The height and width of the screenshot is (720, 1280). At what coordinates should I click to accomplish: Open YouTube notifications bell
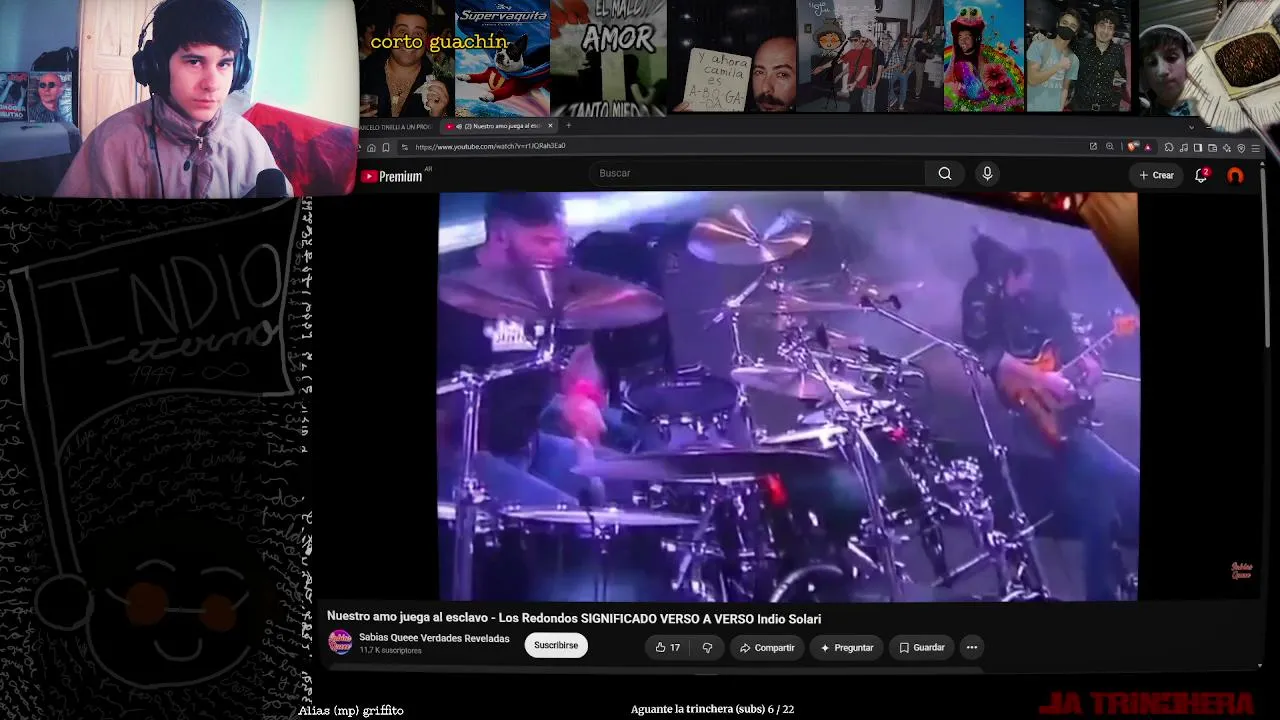1202,175
